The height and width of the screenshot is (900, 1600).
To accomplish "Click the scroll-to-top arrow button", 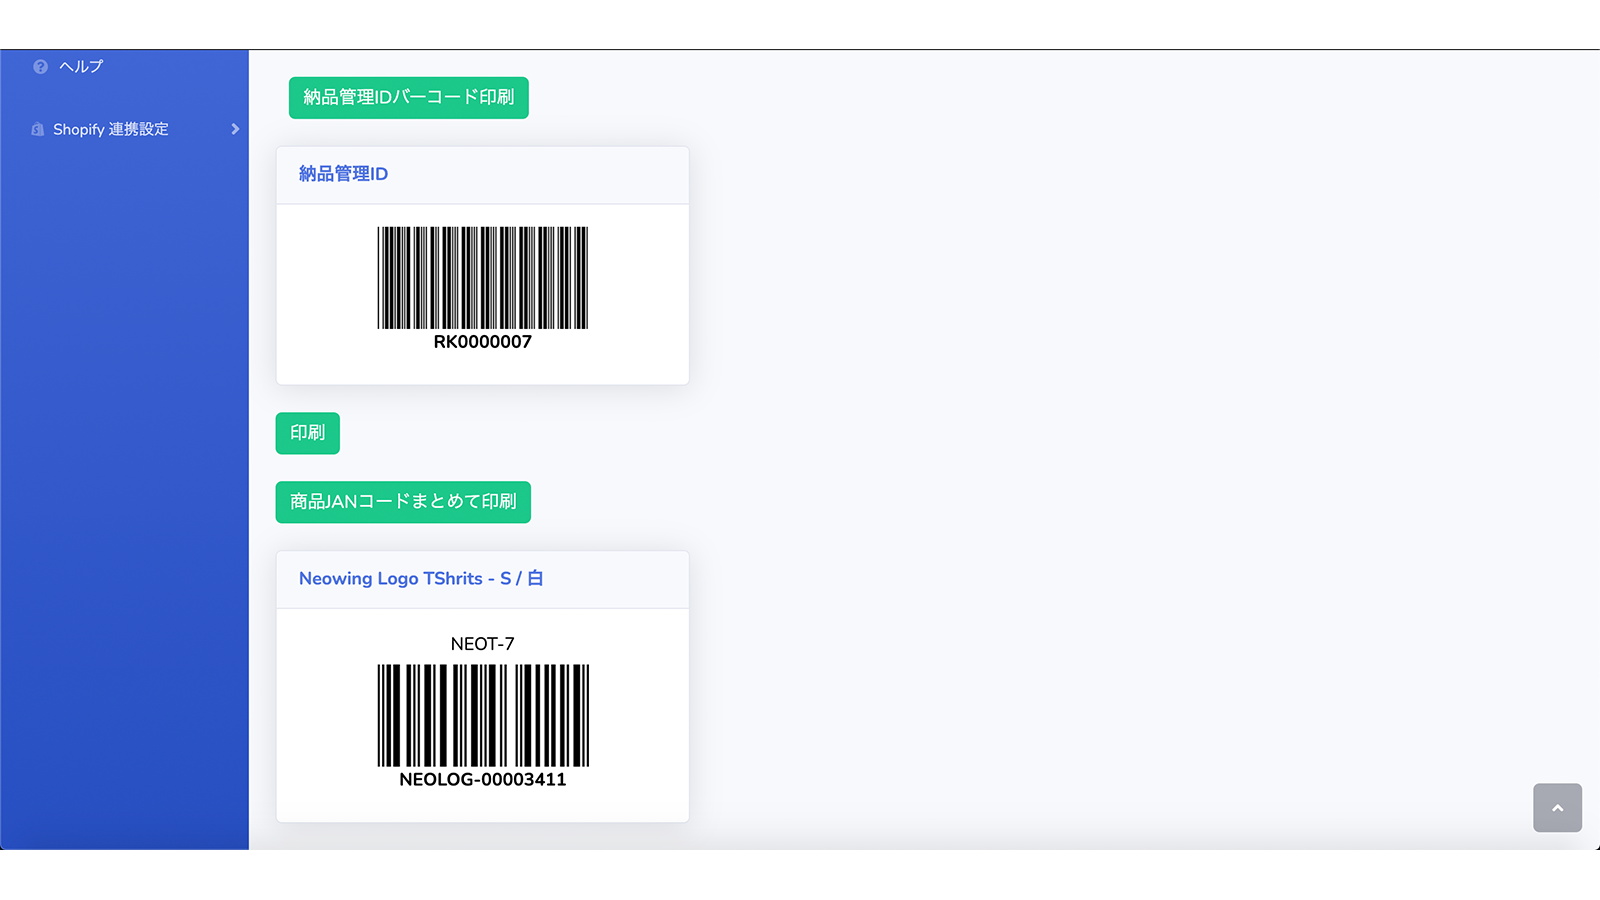I will click(1557, 808).
